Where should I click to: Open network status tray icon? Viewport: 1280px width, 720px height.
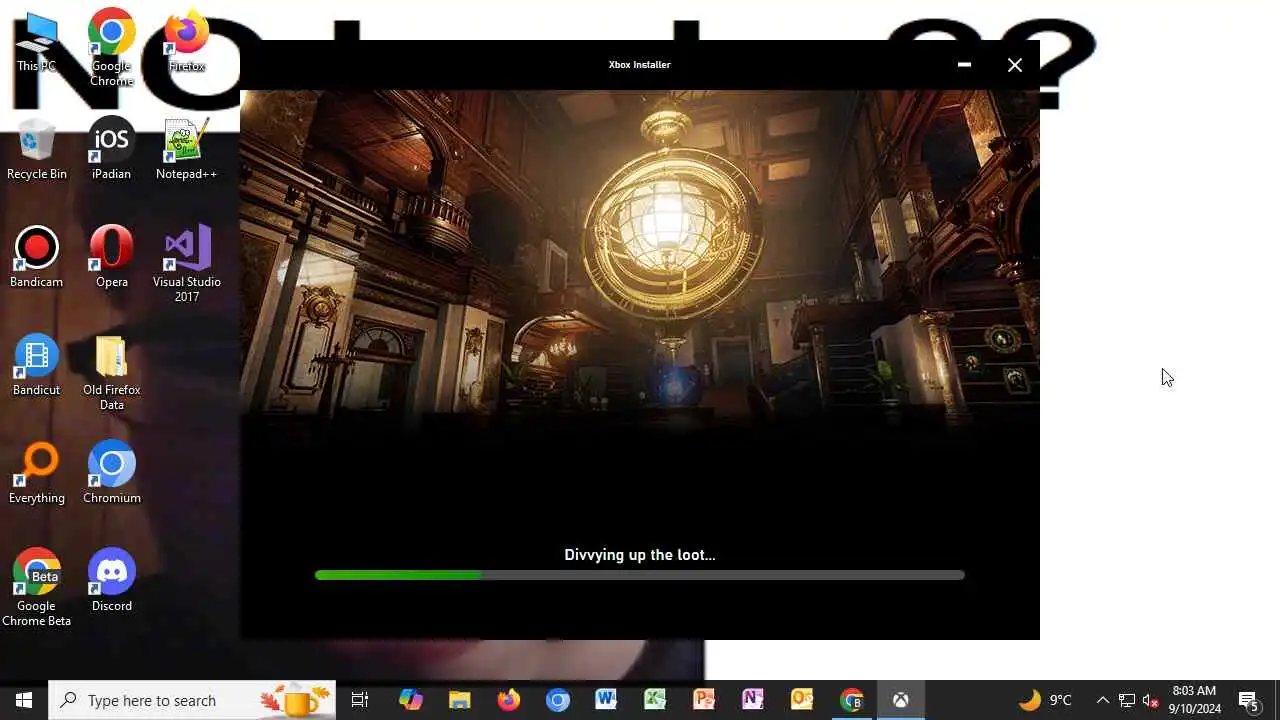[x=1126, y=700]
